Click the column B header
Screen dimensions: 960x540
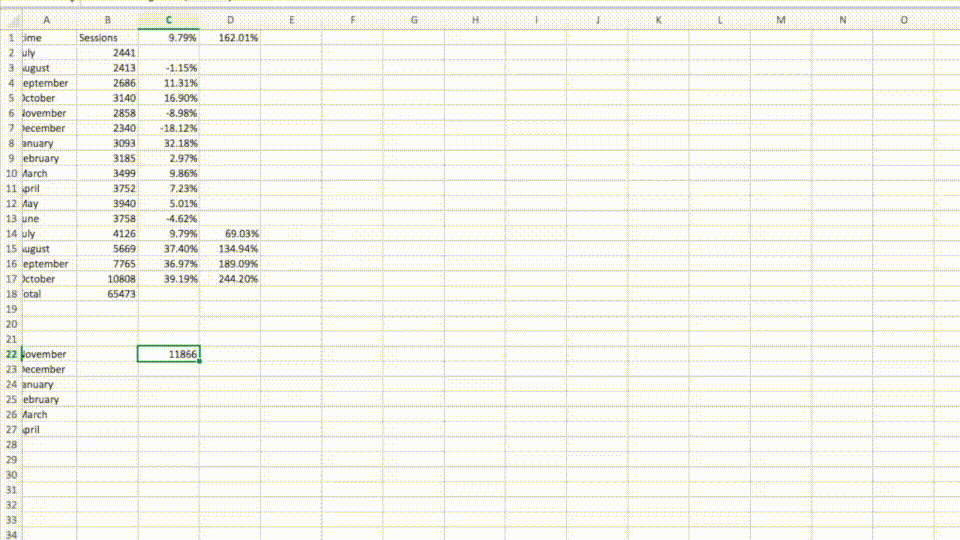pyautogui.click(x=107, y=20)
